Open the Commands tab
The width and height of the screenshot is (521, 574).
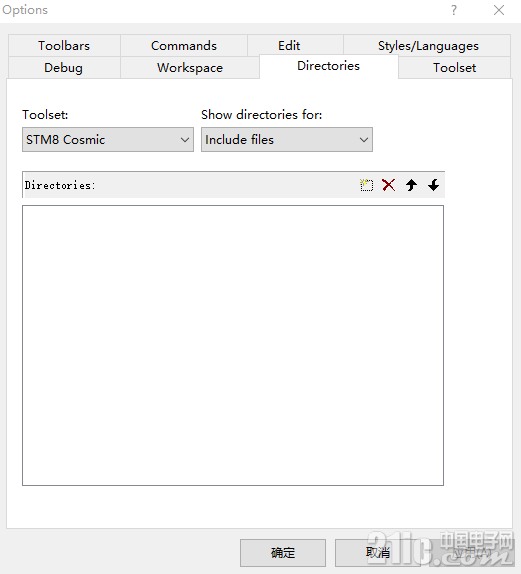coord(184,46)
